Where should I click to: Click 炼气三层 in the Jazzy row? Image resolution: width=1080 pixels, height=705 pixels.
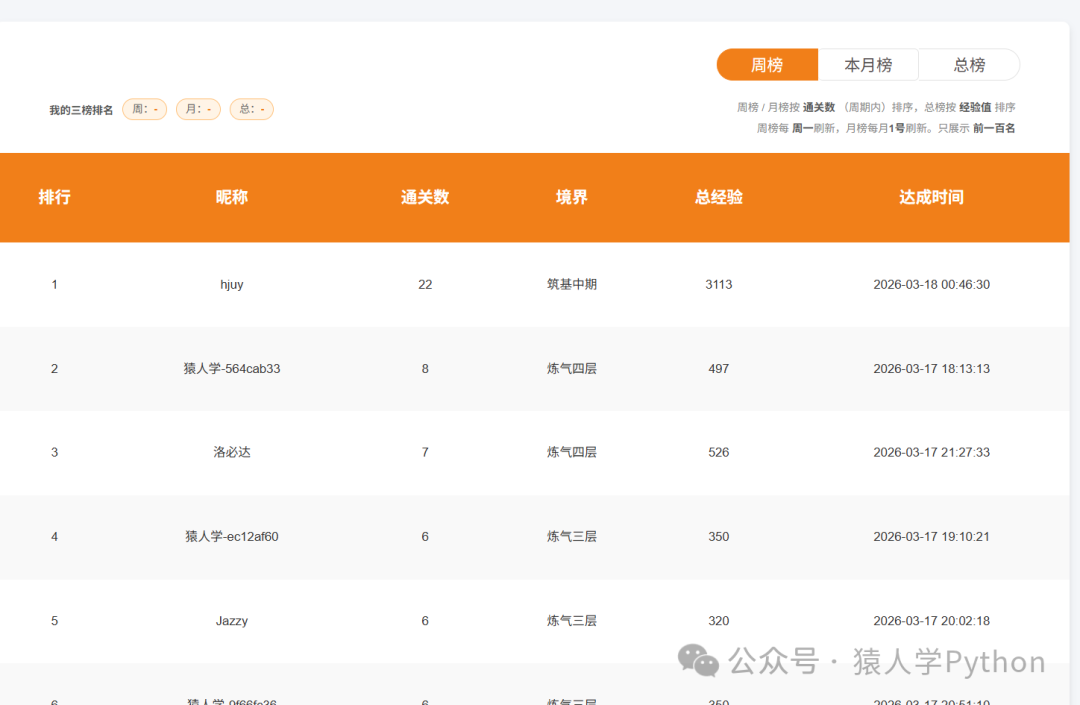click(x=572, y=620)
